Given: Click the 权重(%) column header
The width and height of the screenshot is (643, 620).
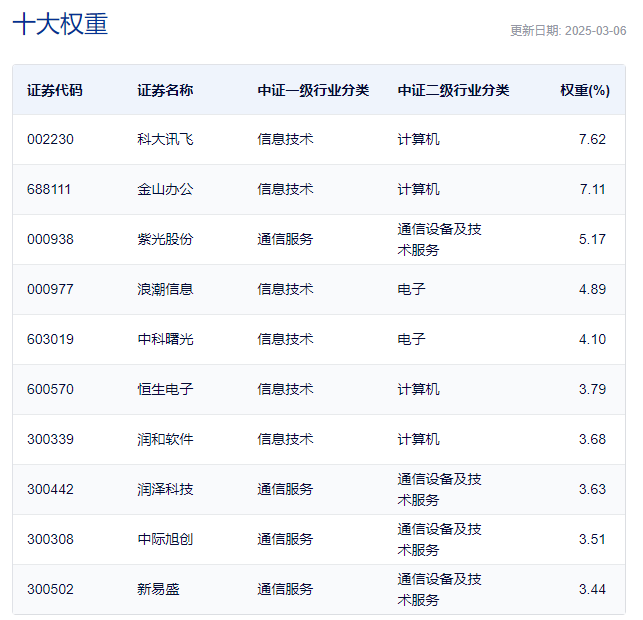Looking at the screenshot, I should click(x=585, y=90).
